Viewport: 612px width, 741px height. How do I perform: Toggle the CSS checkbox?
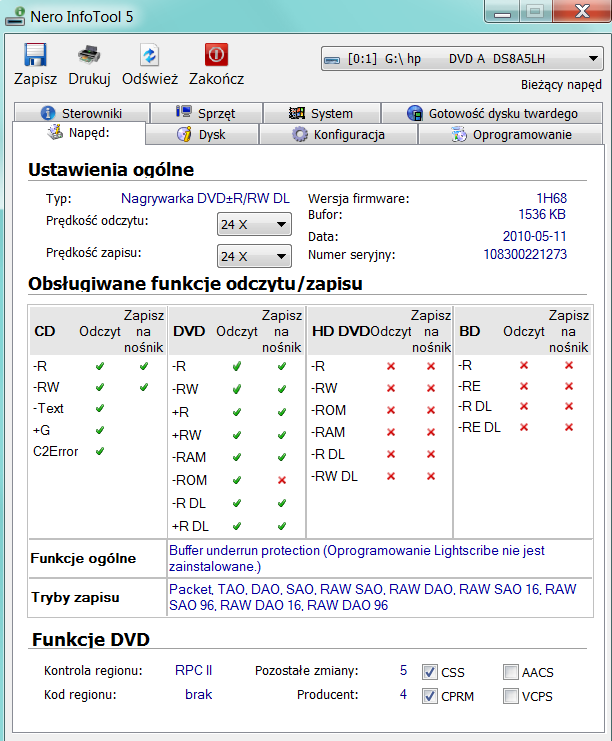tap(429, 672)
